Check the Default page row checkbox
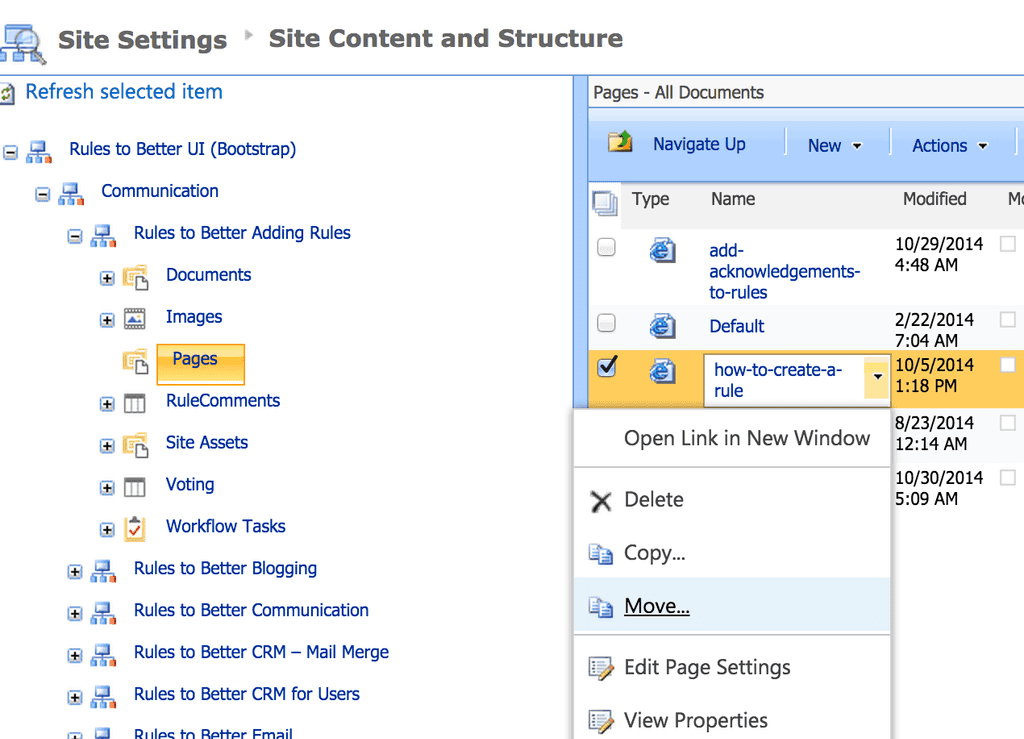 (x=606, y=323)
